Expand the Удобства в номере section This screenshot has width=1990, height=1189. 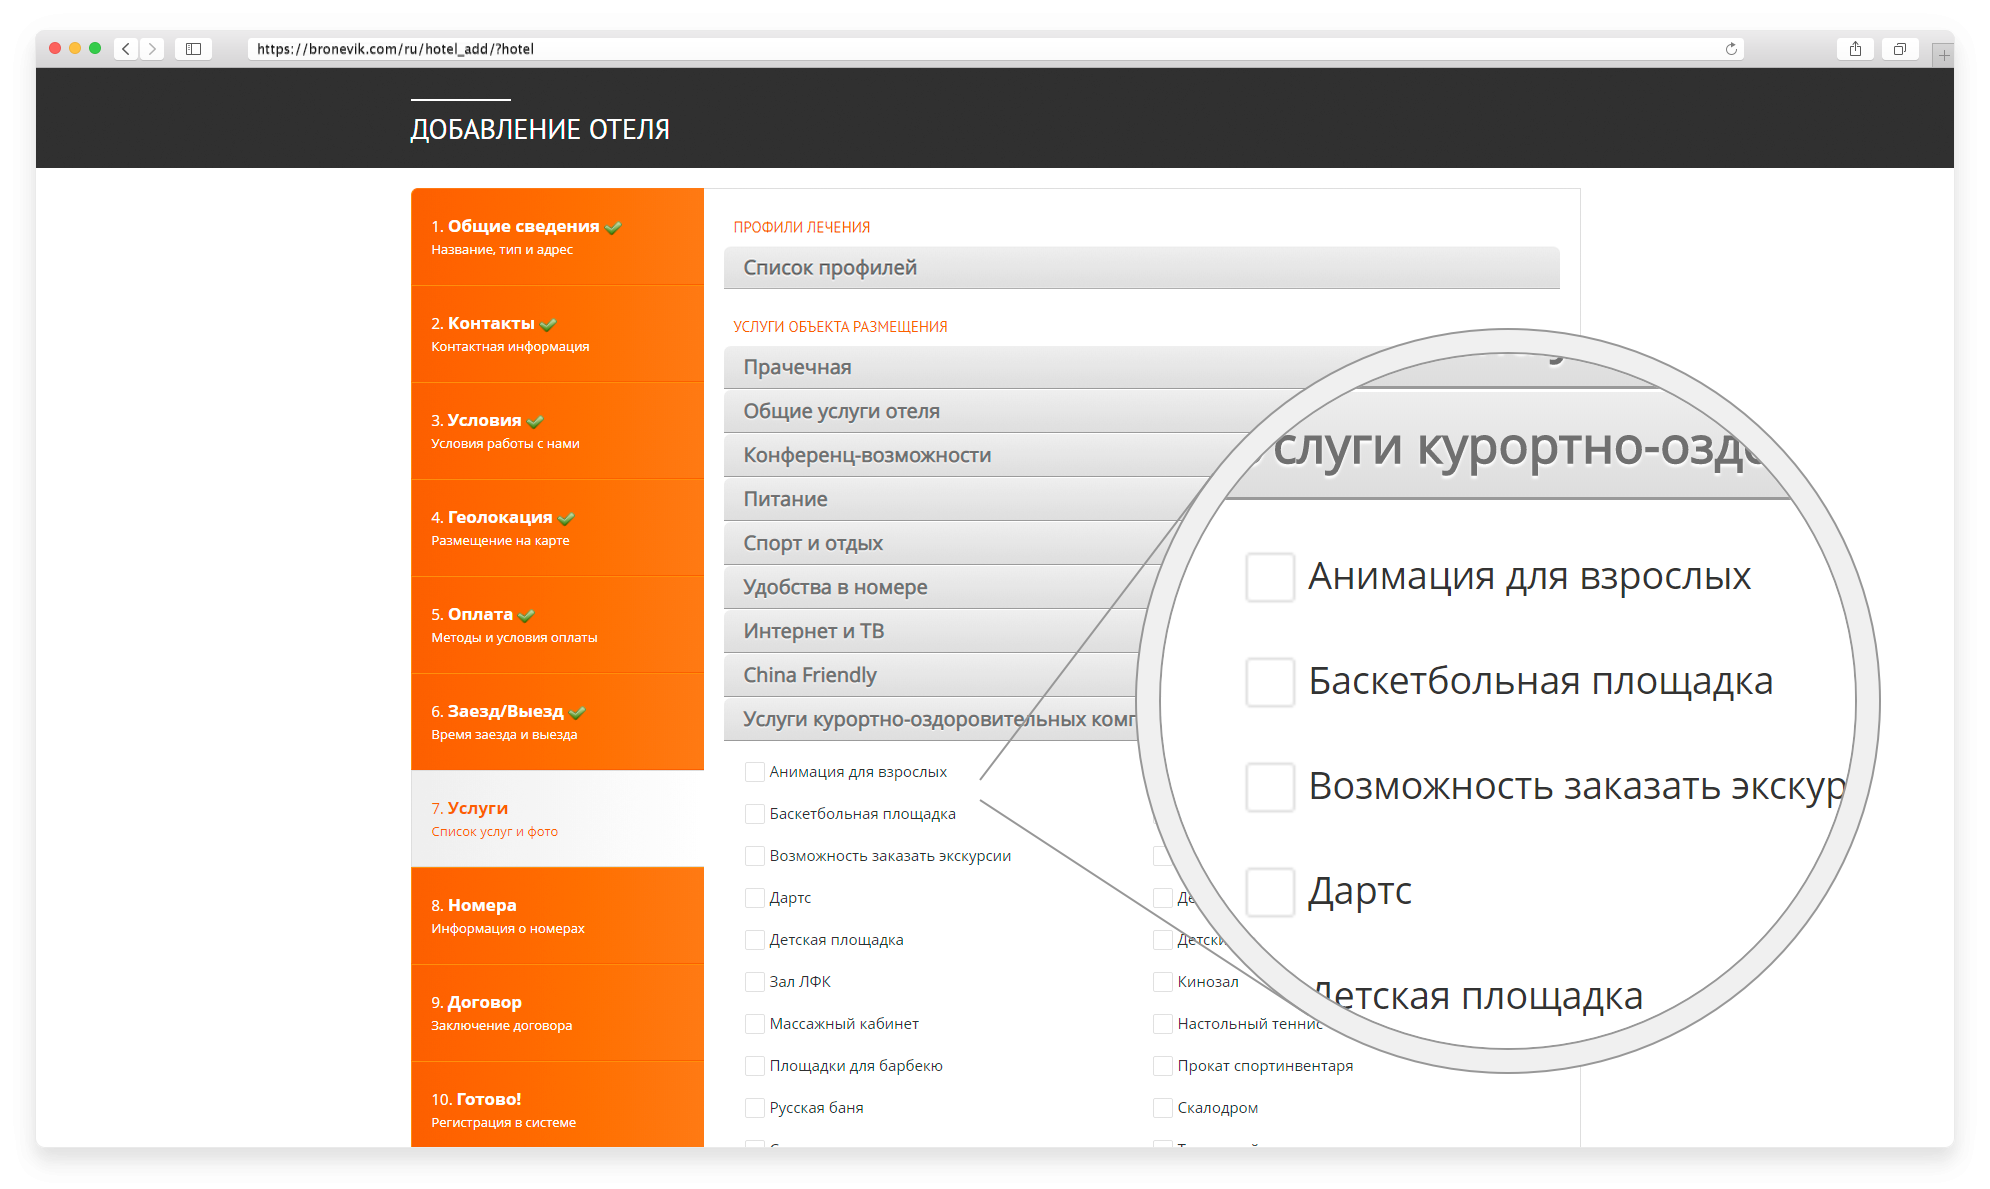940,587
